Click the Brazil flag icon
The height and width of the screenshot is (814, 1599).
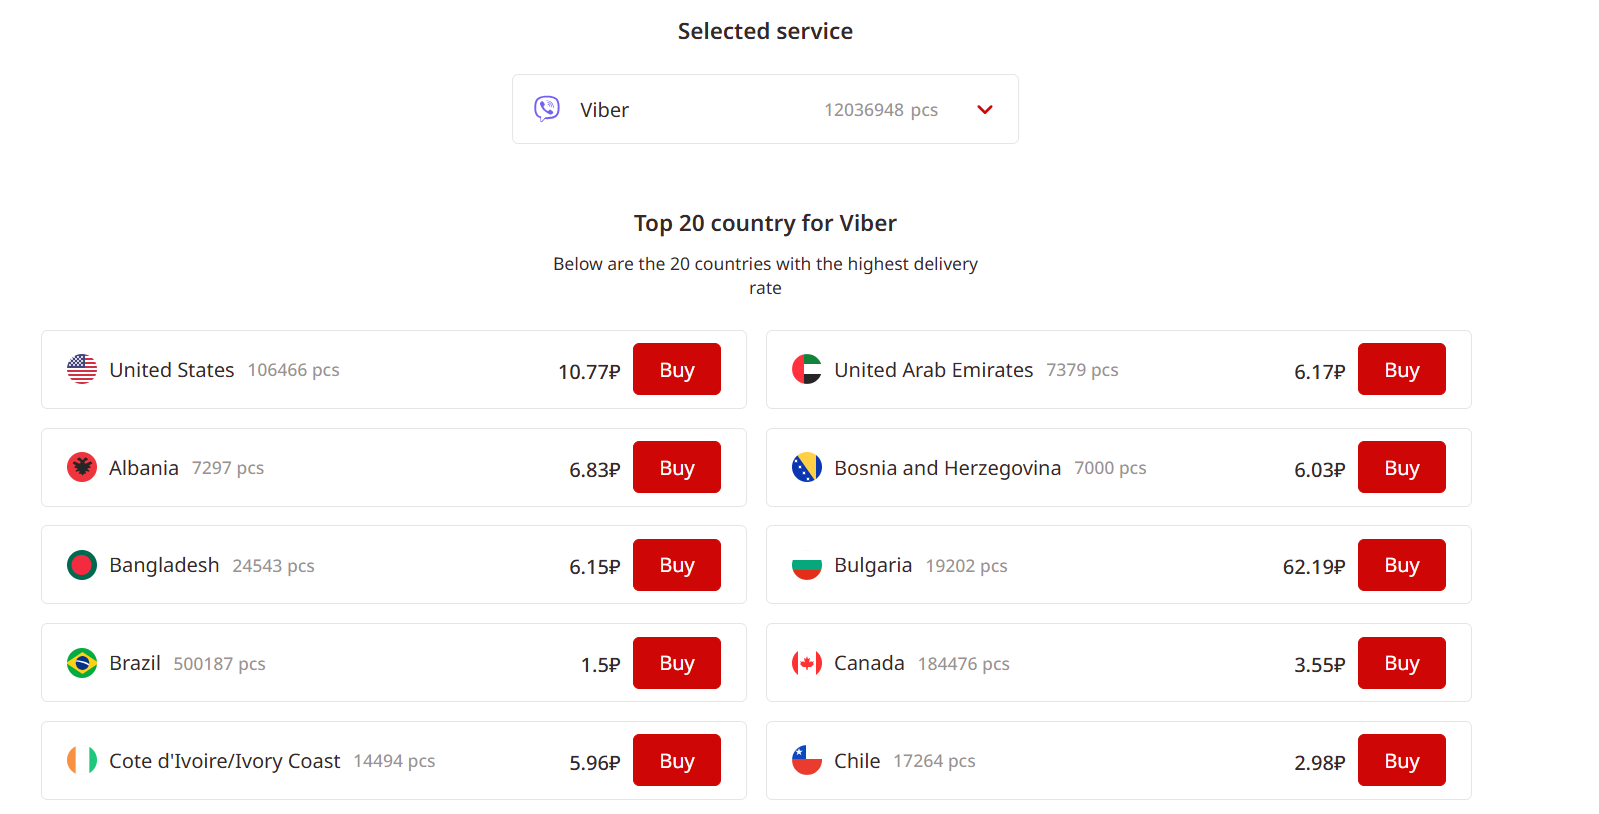coord(82,663)
